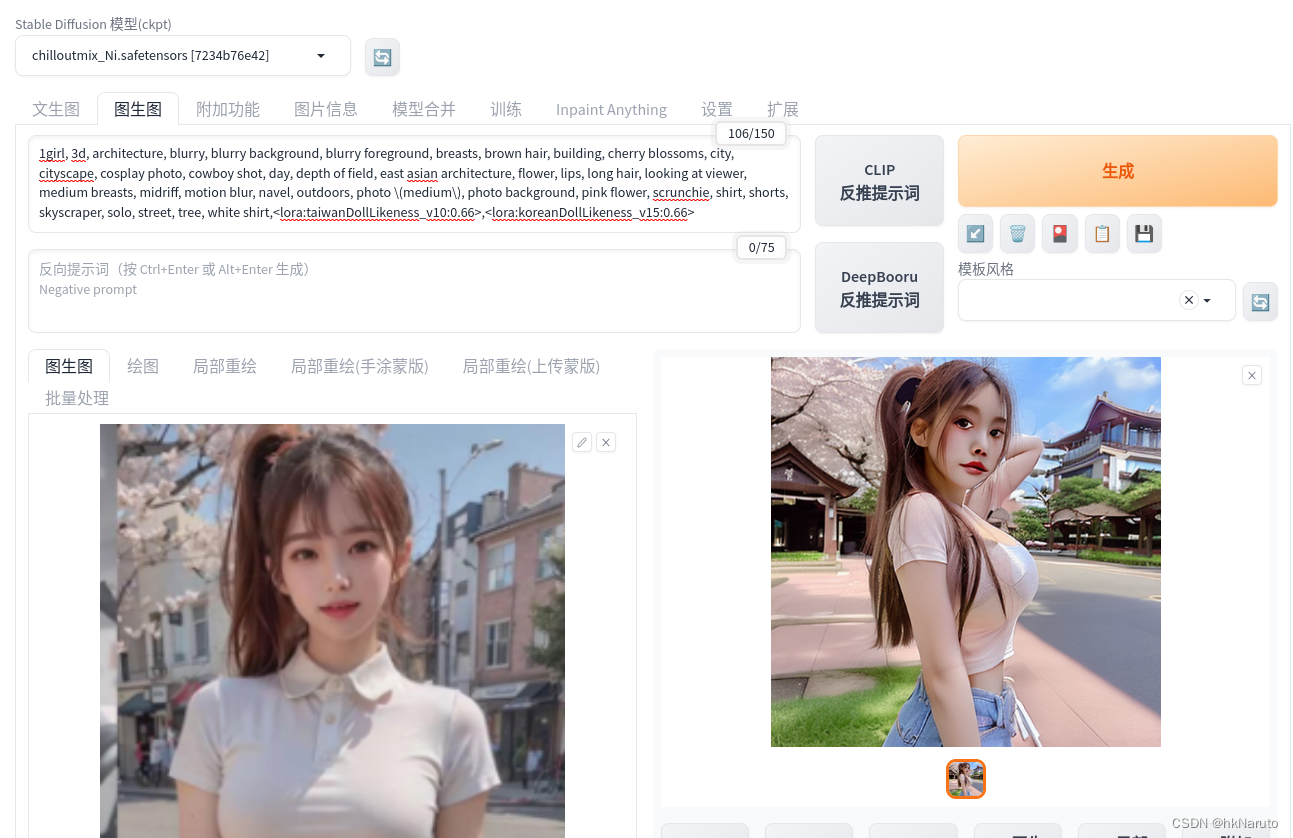Switch to the 文生图 tab
Screen dimensions: 1293x838
[56, 109]
